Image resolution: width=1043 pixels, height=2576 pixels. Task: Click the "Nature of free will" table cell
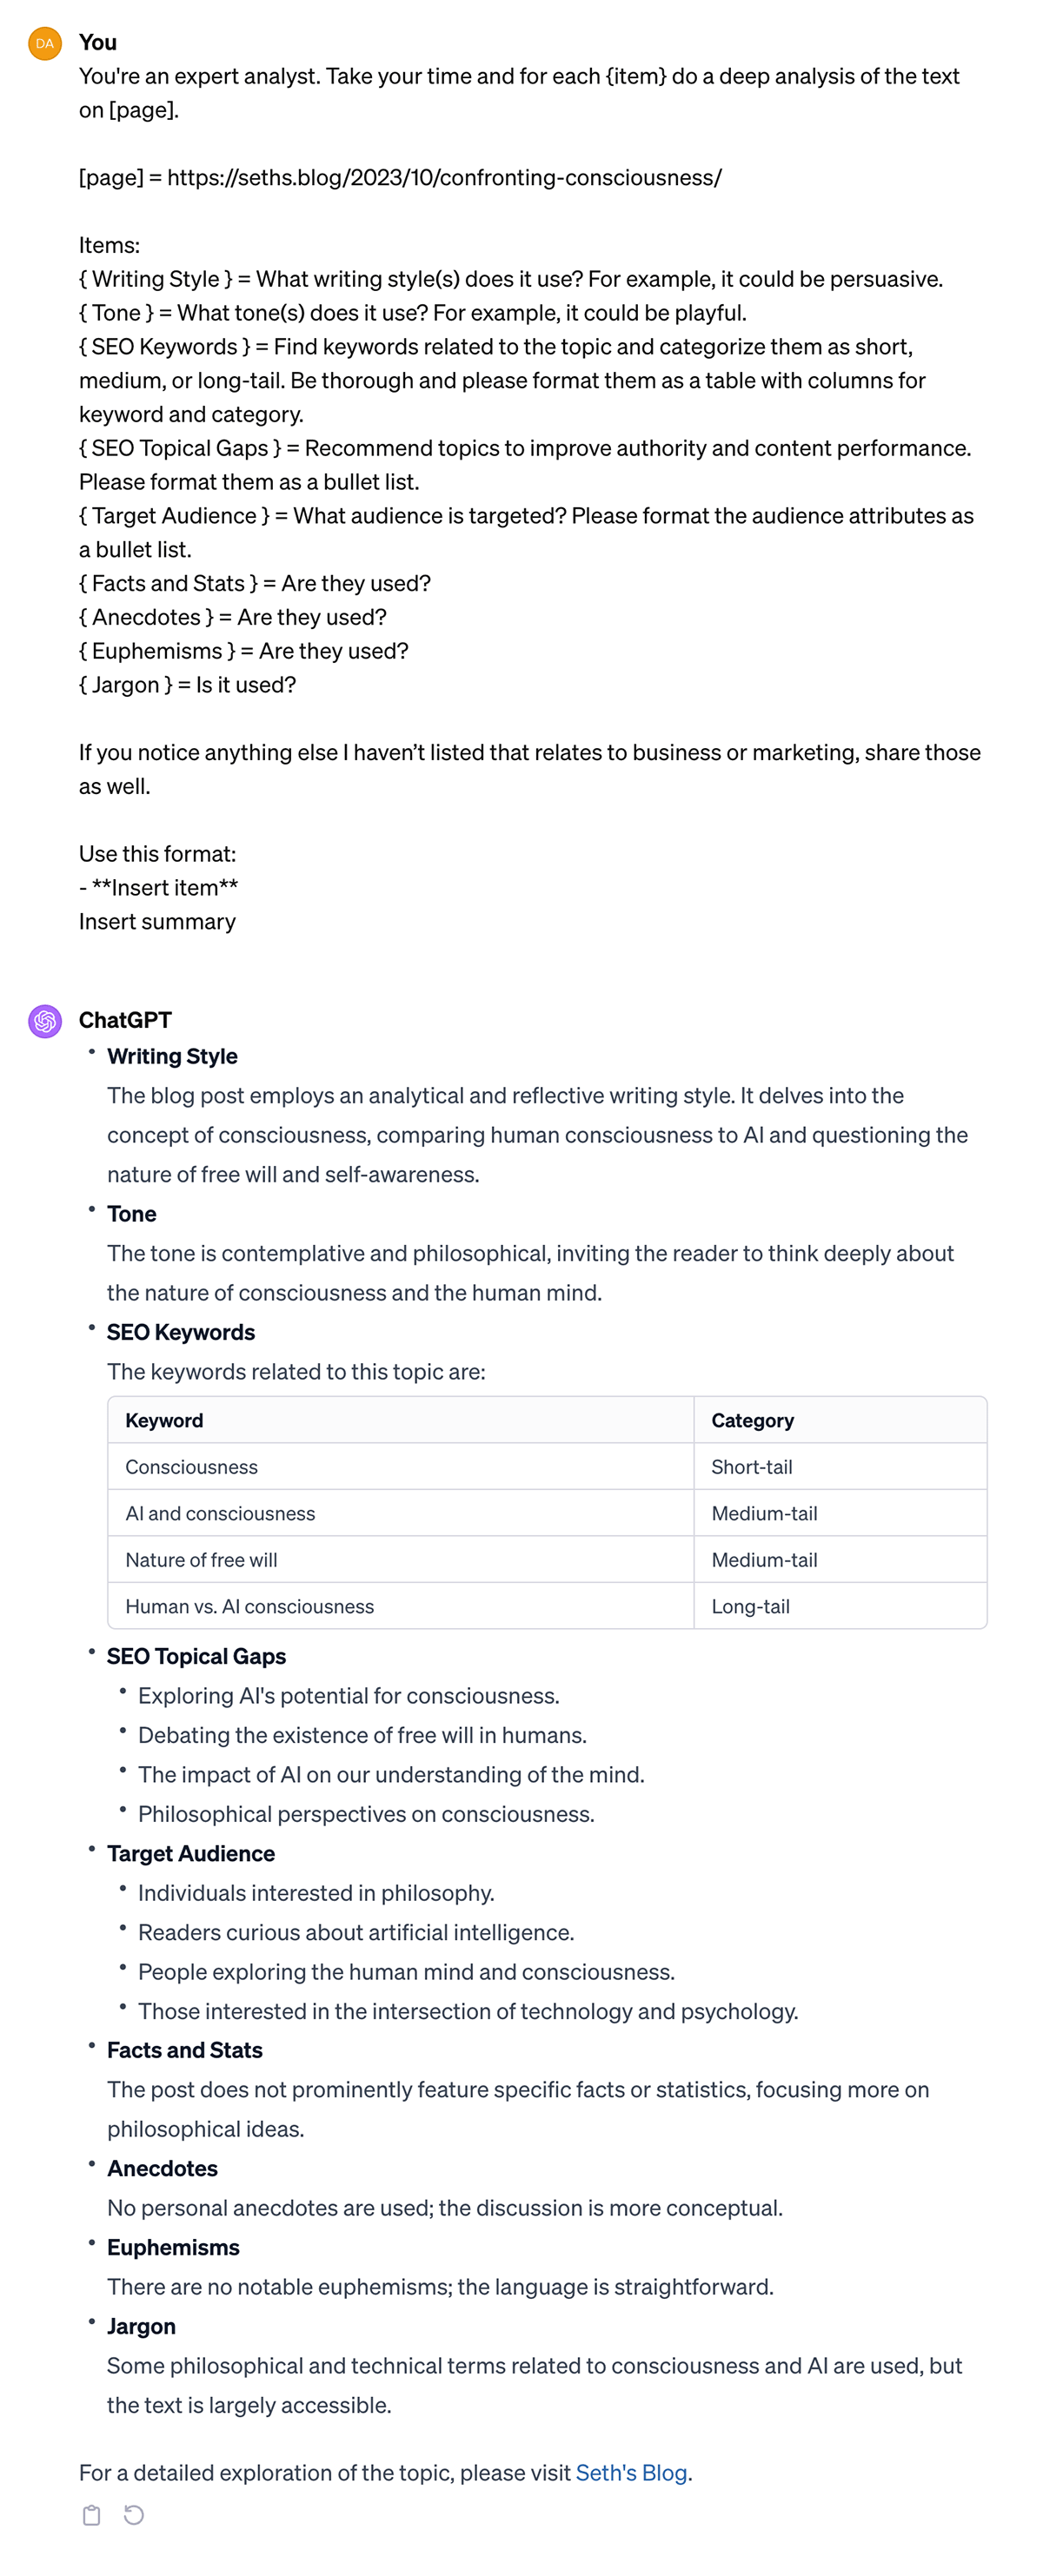[201, 1560]
